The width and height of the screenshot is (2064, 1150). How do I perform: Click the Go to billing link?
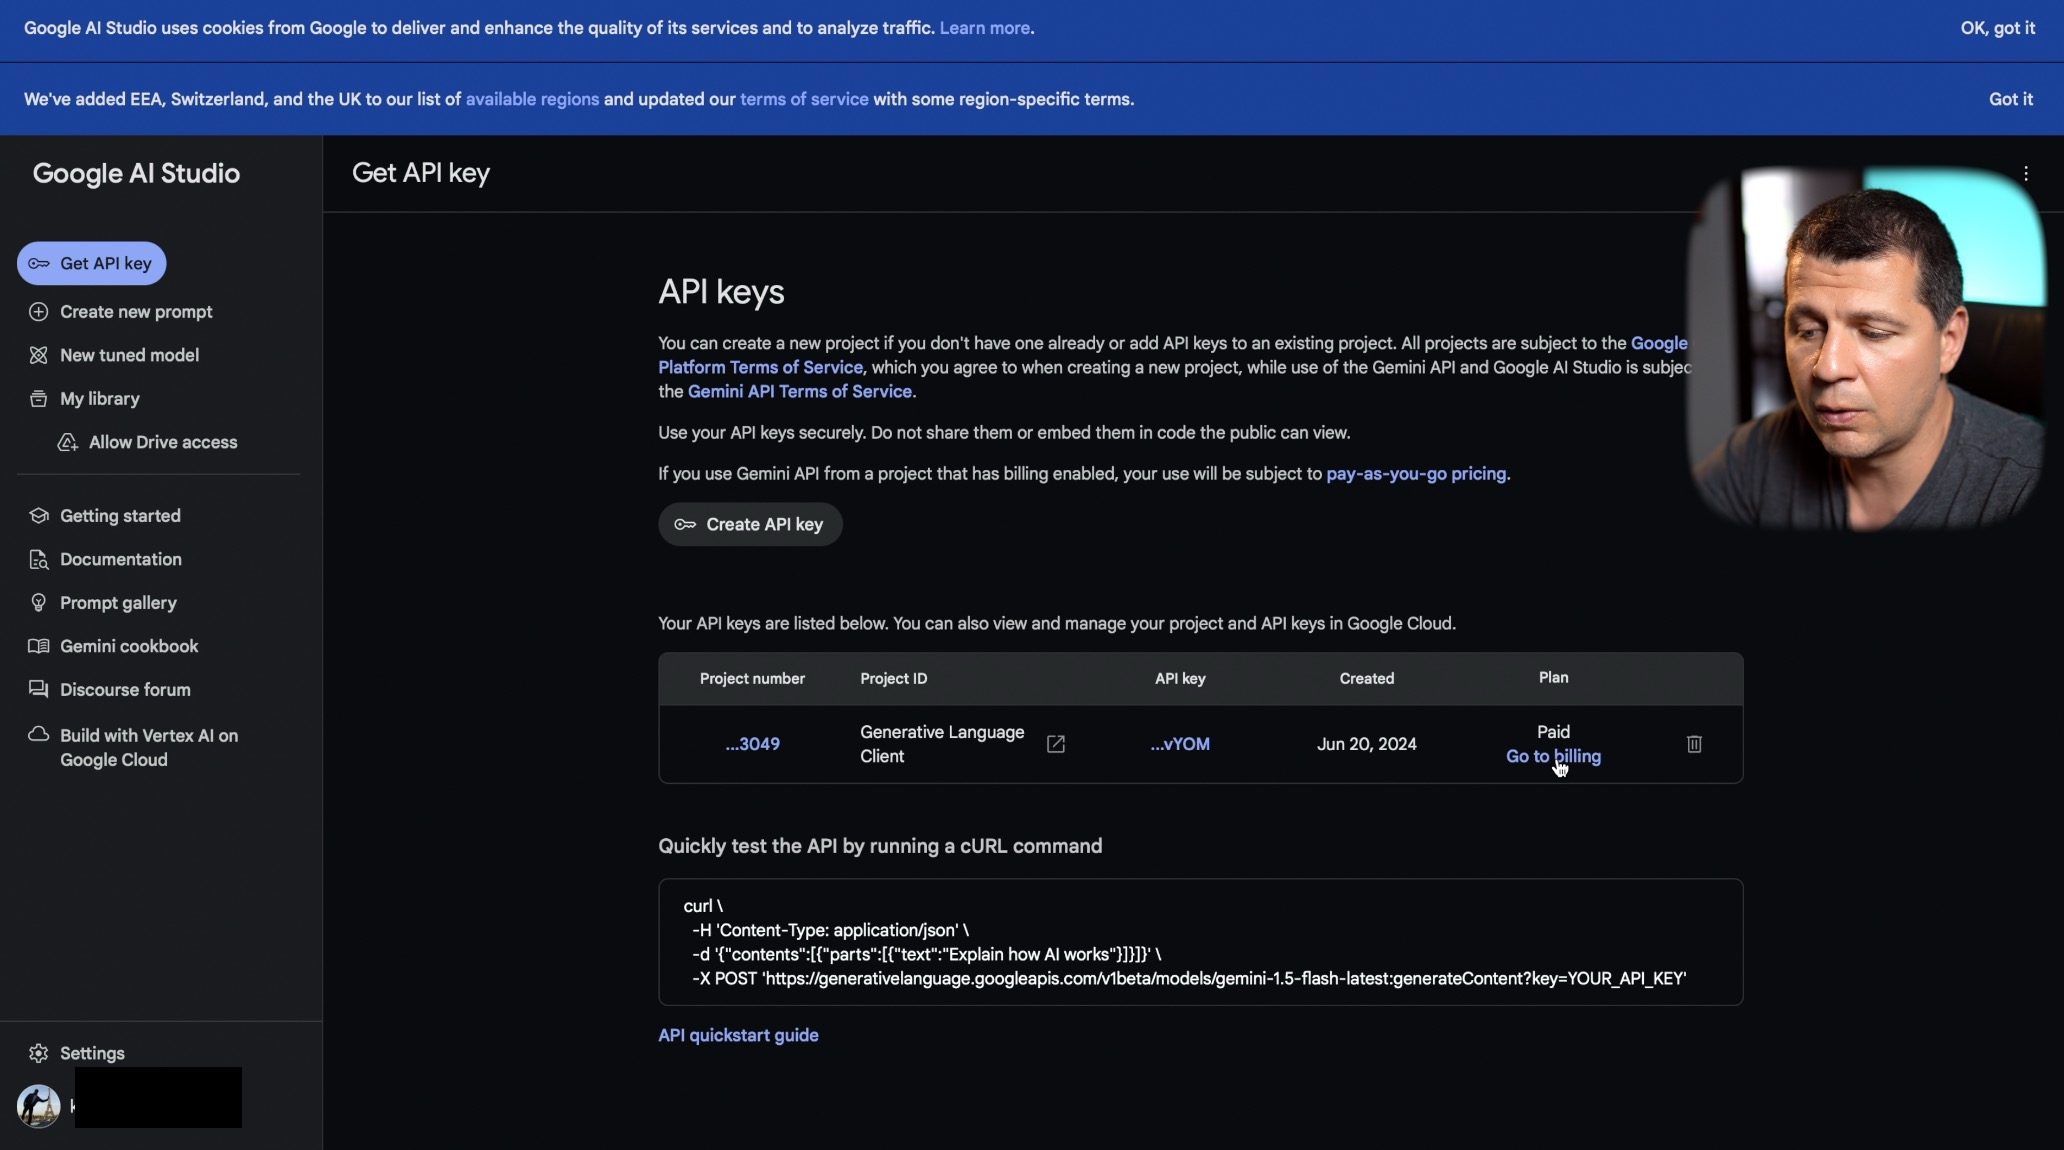coord(1553,757)
